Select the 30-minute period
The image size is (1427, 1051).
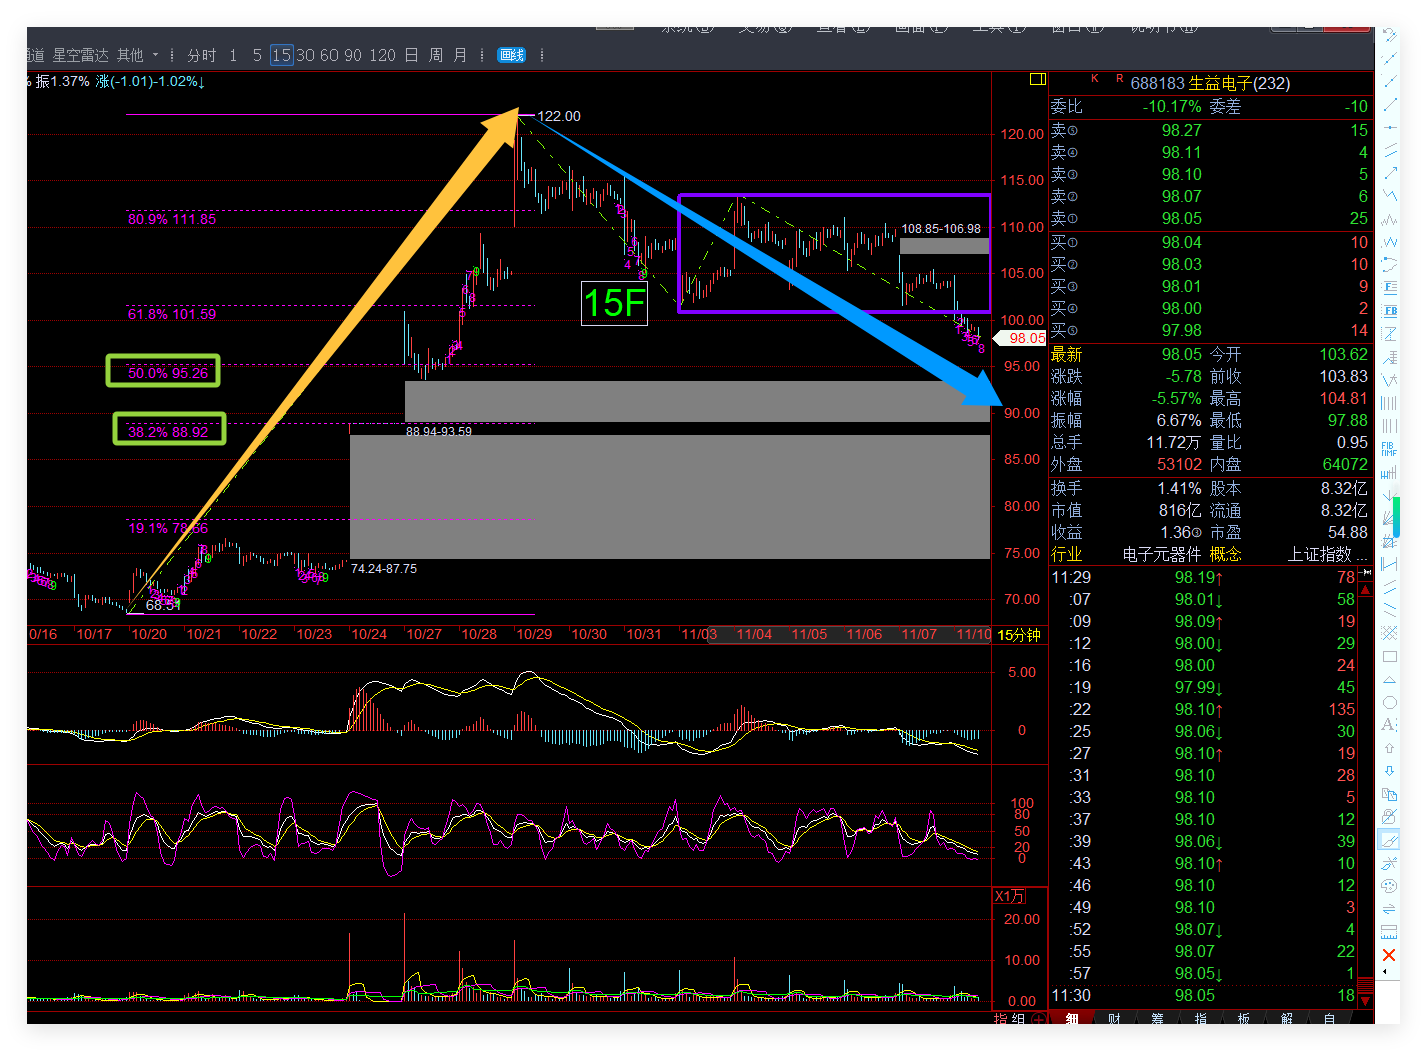[305, 55]
